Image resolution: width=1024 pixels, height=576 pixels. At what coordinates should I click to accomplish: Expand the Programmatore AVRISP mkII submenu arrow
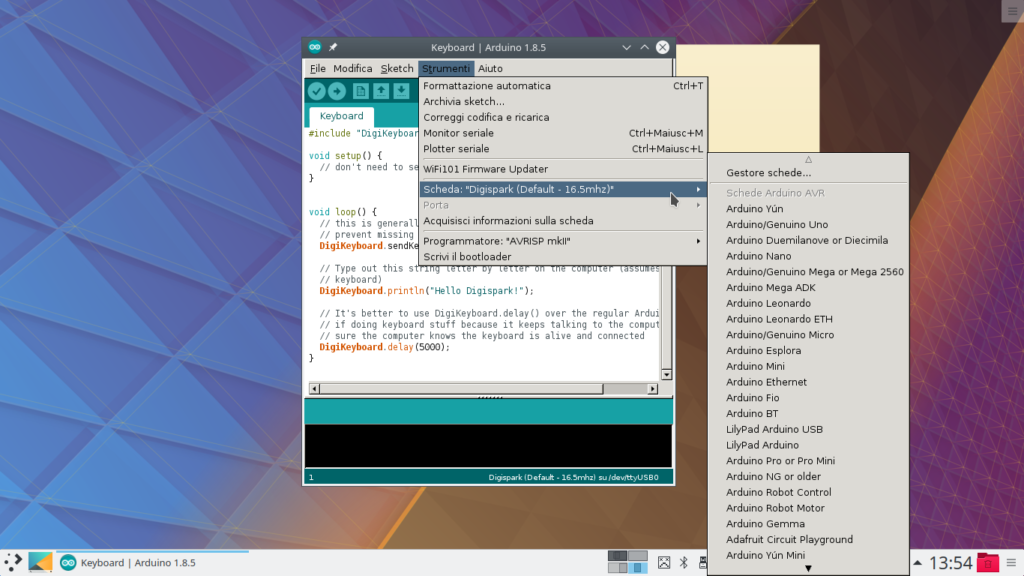point(698,241)
